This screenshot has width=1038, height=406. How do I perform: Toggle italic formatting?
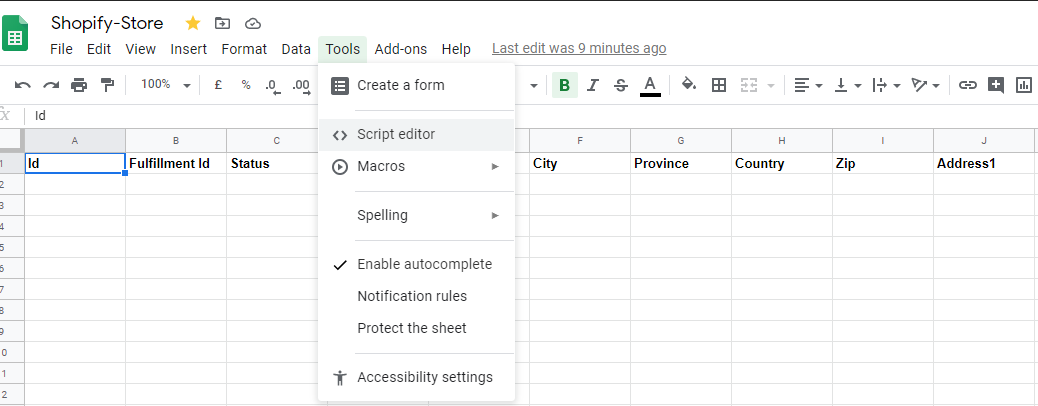[x=593, y=85]
